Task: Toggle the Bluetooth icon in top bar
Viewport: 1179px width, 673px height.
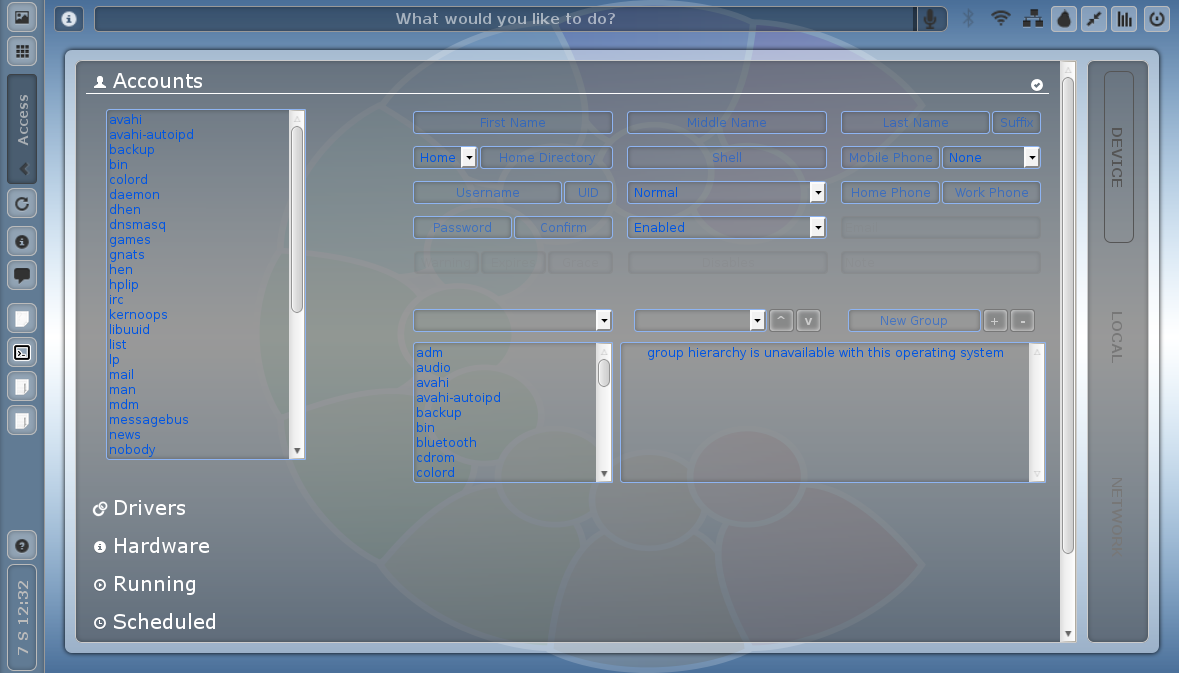Action: coord(968,19)
